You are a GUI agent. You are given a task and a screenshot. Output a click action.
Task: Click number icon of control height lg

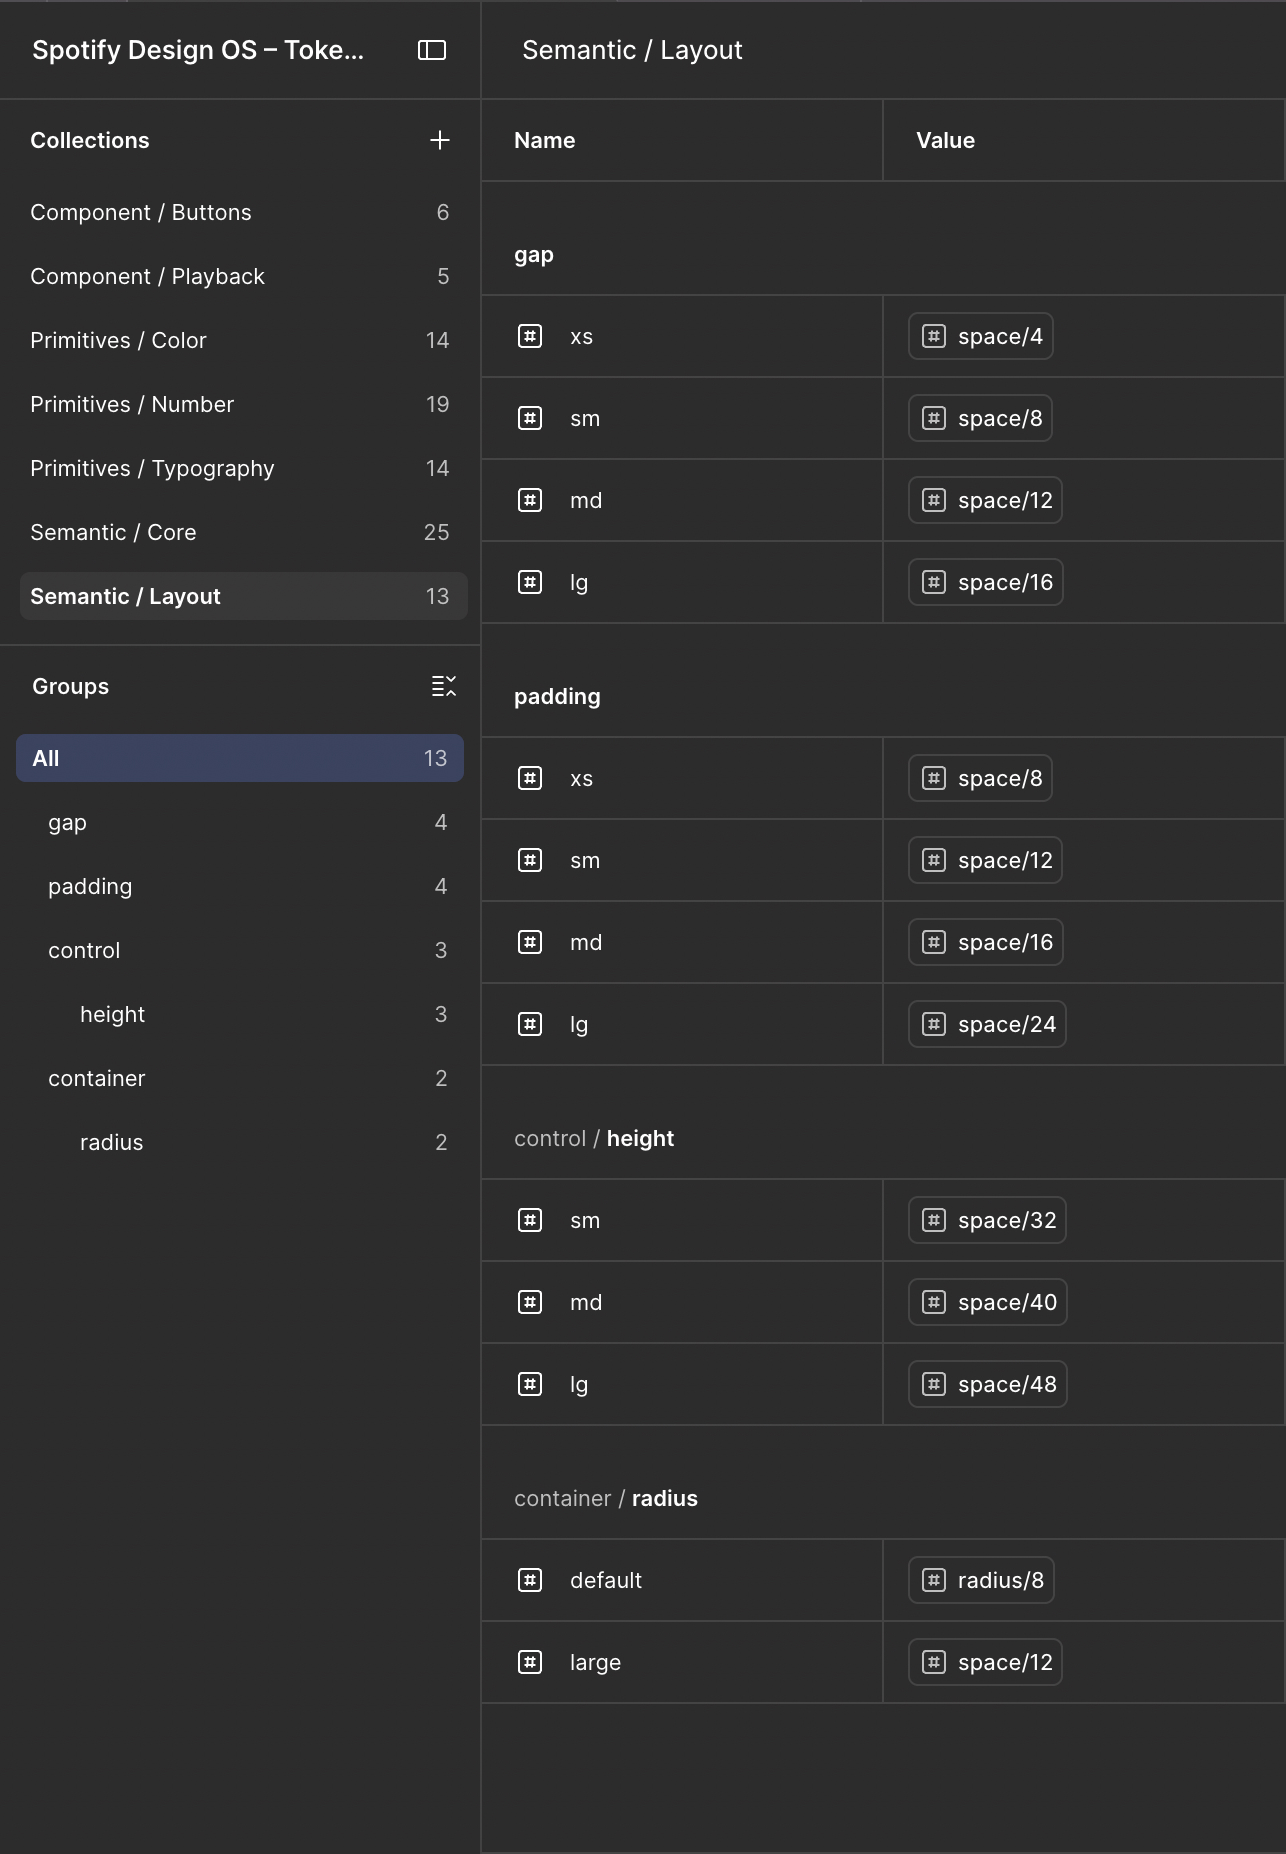click(530, 1384)
